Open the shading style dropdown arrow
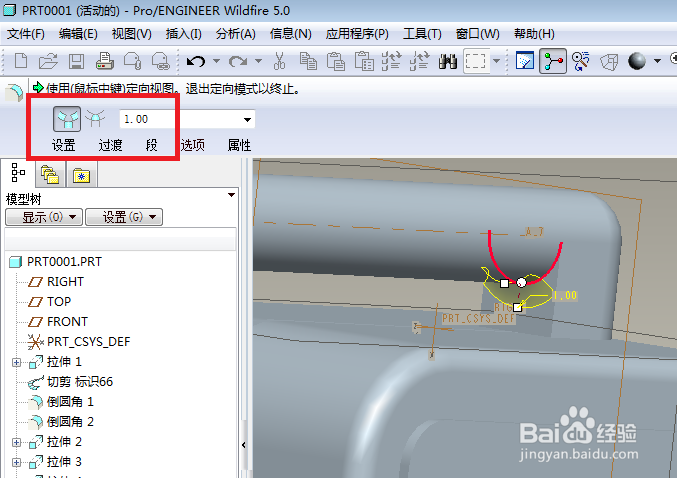677x478 pixels. coord(657,61)
